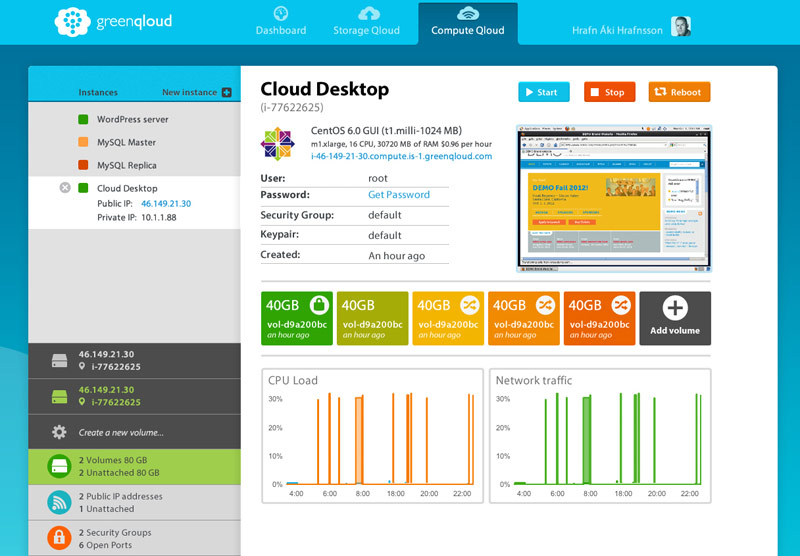Click green status square of WordPress server
The height and width of the screenshot is (556, 800).
click(x=83, y=119)
